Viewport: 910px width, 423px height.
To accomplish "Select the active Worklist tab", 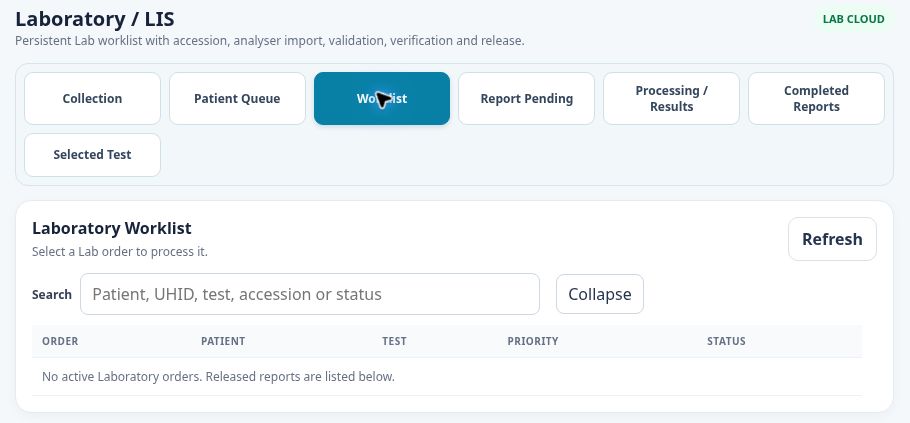I will point(382,98).
